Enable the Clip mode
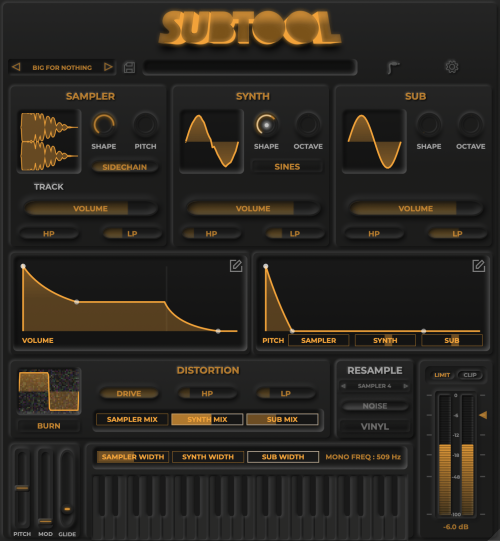 pyautogui.click(x=470, y=375)
